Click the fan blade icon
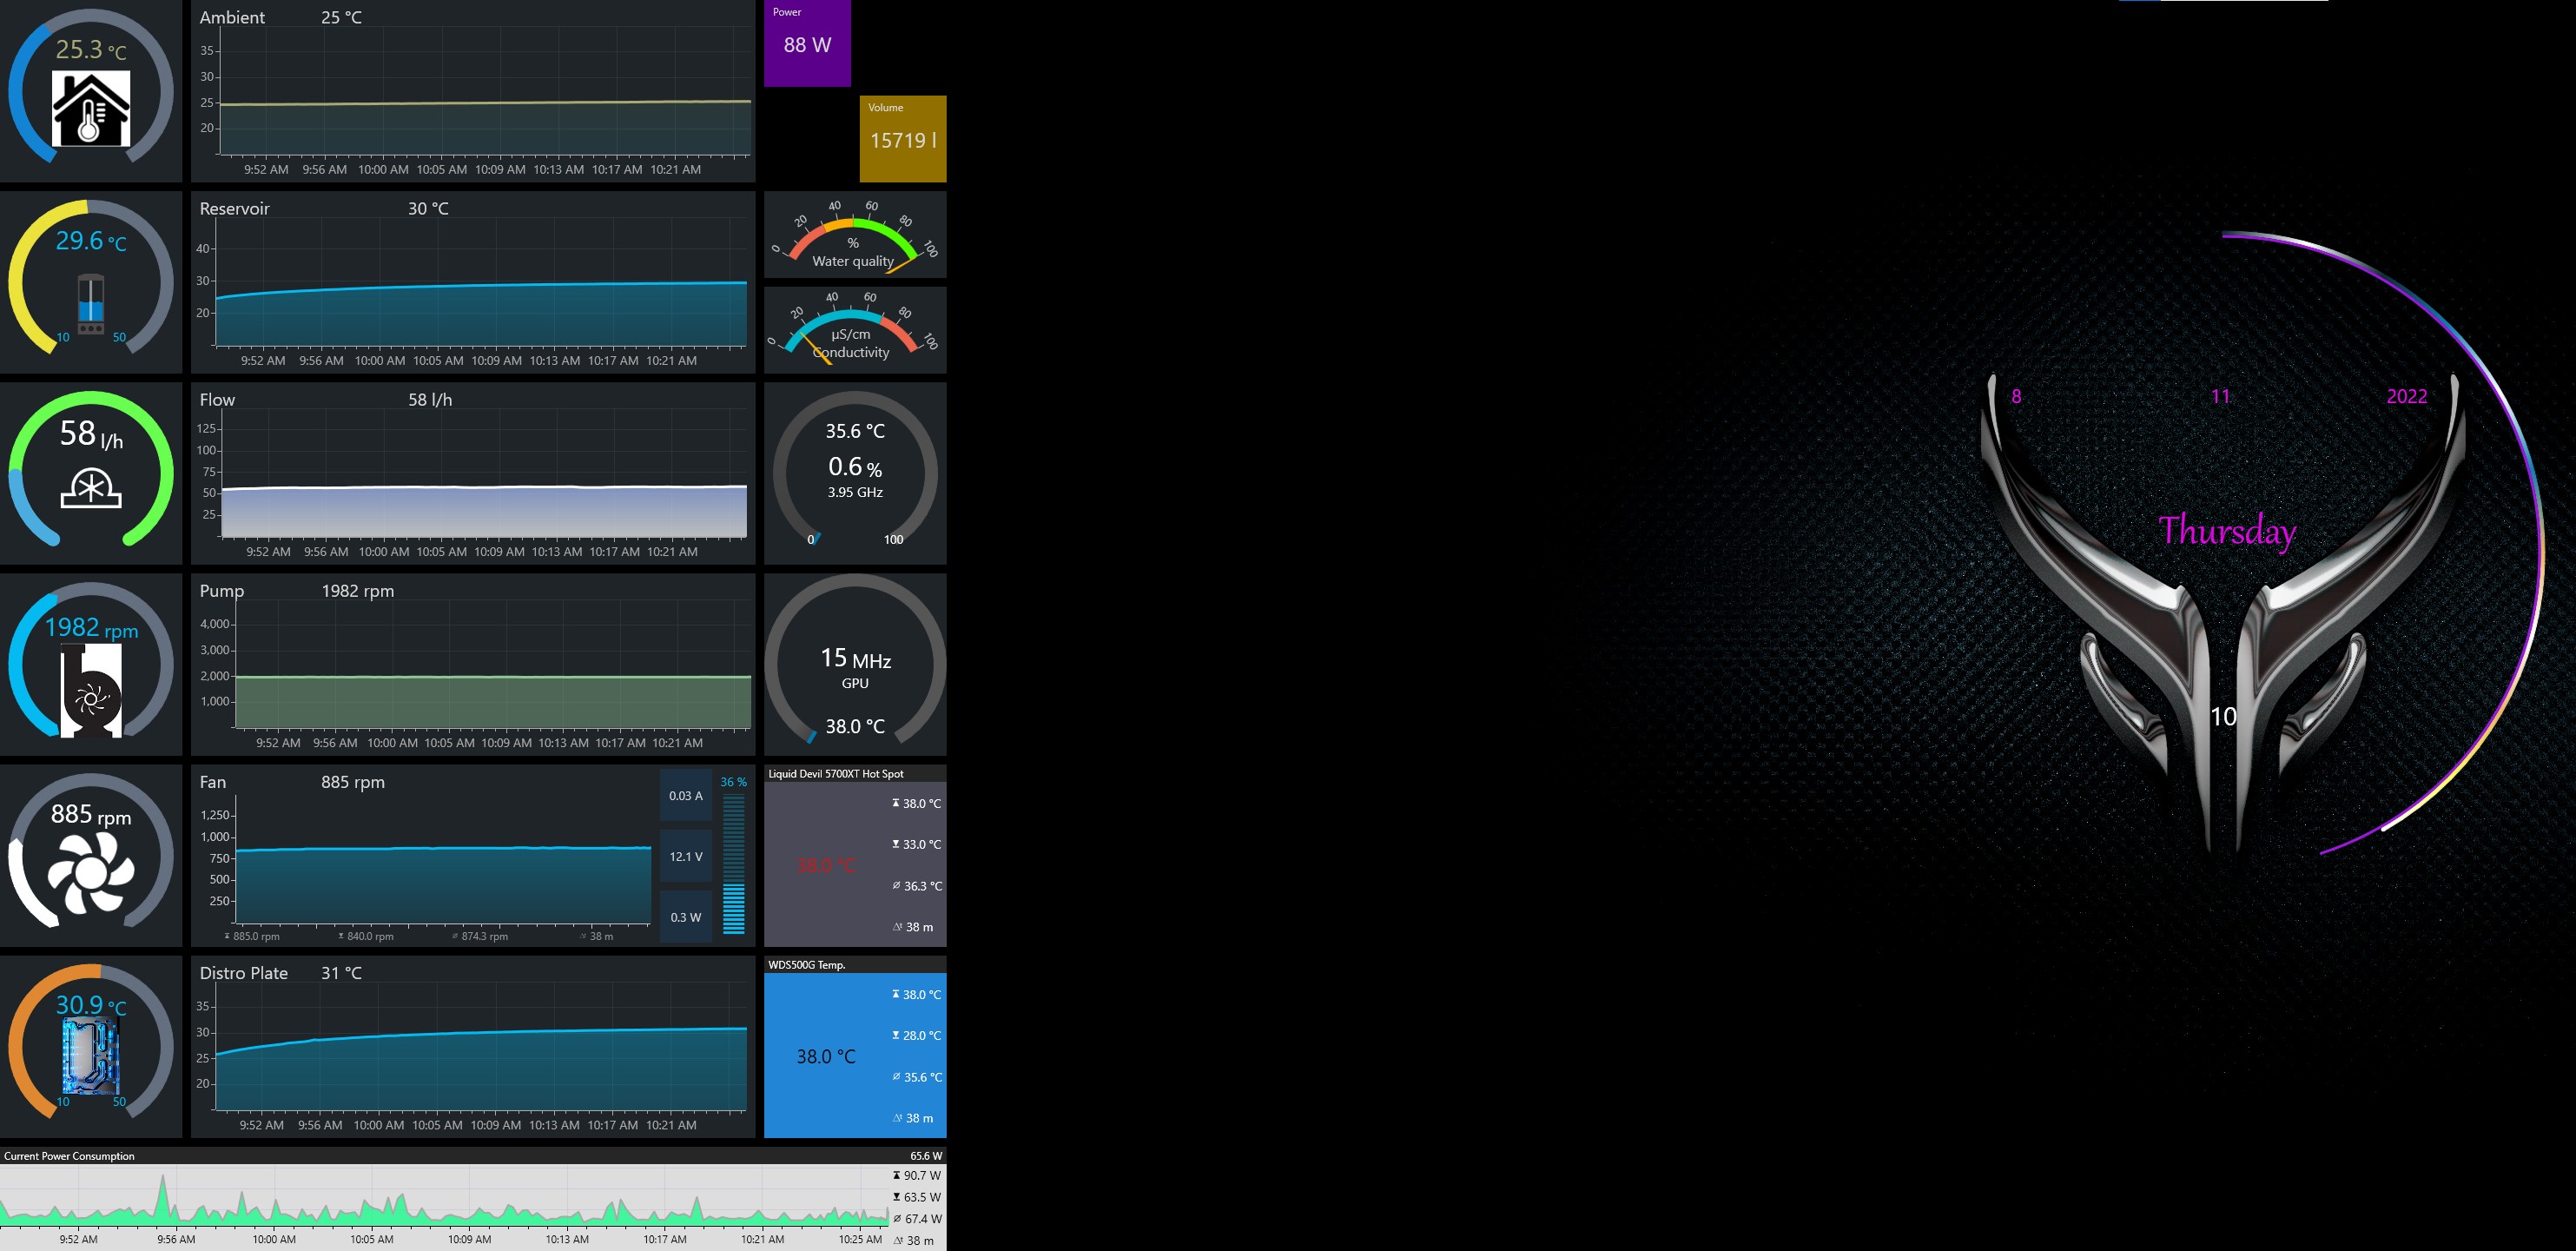The image size is (2576, 1251). 90,874
